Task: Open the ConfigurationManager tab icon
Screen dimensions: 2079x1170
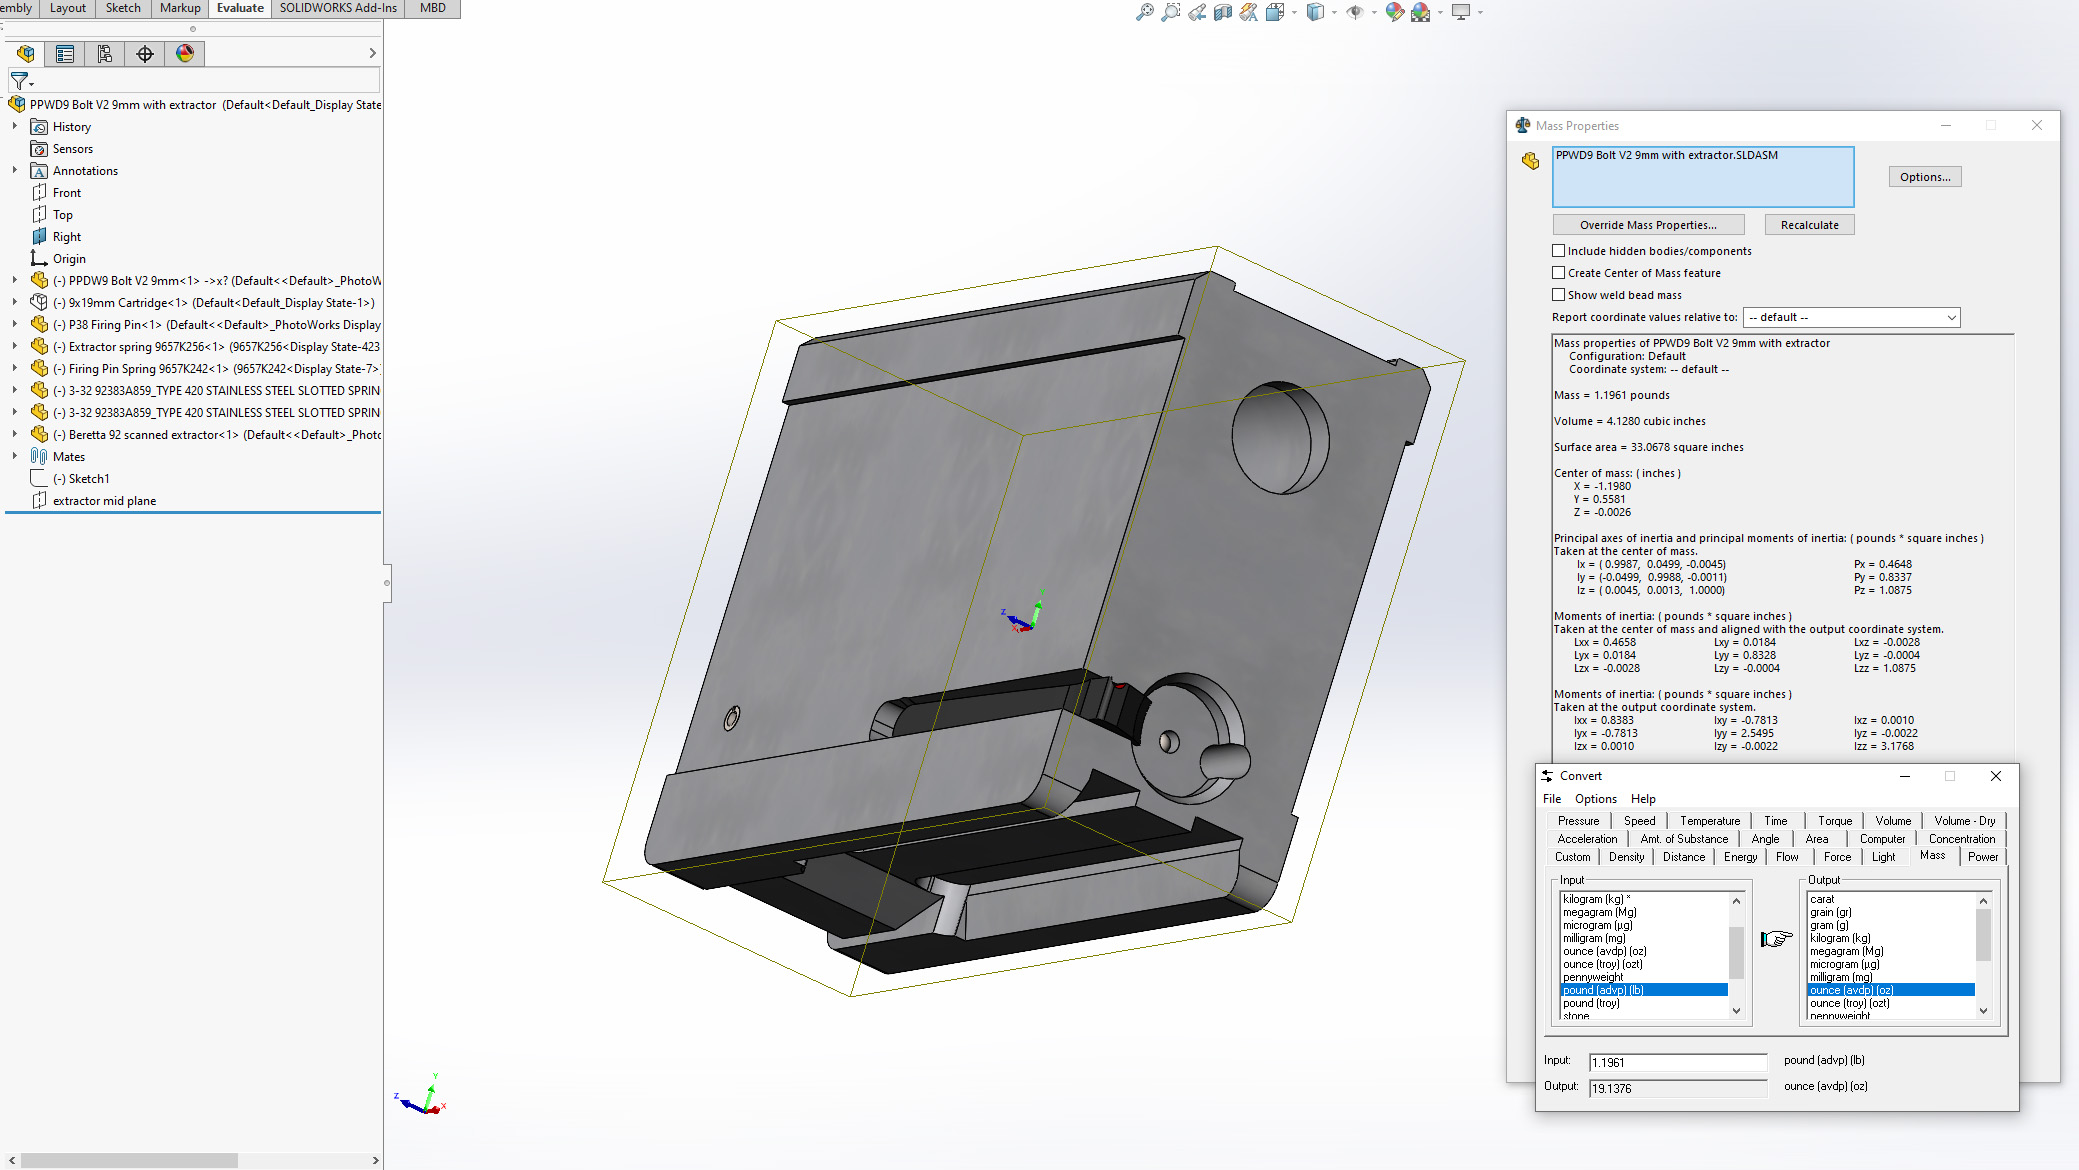Action: click(105, 54)
